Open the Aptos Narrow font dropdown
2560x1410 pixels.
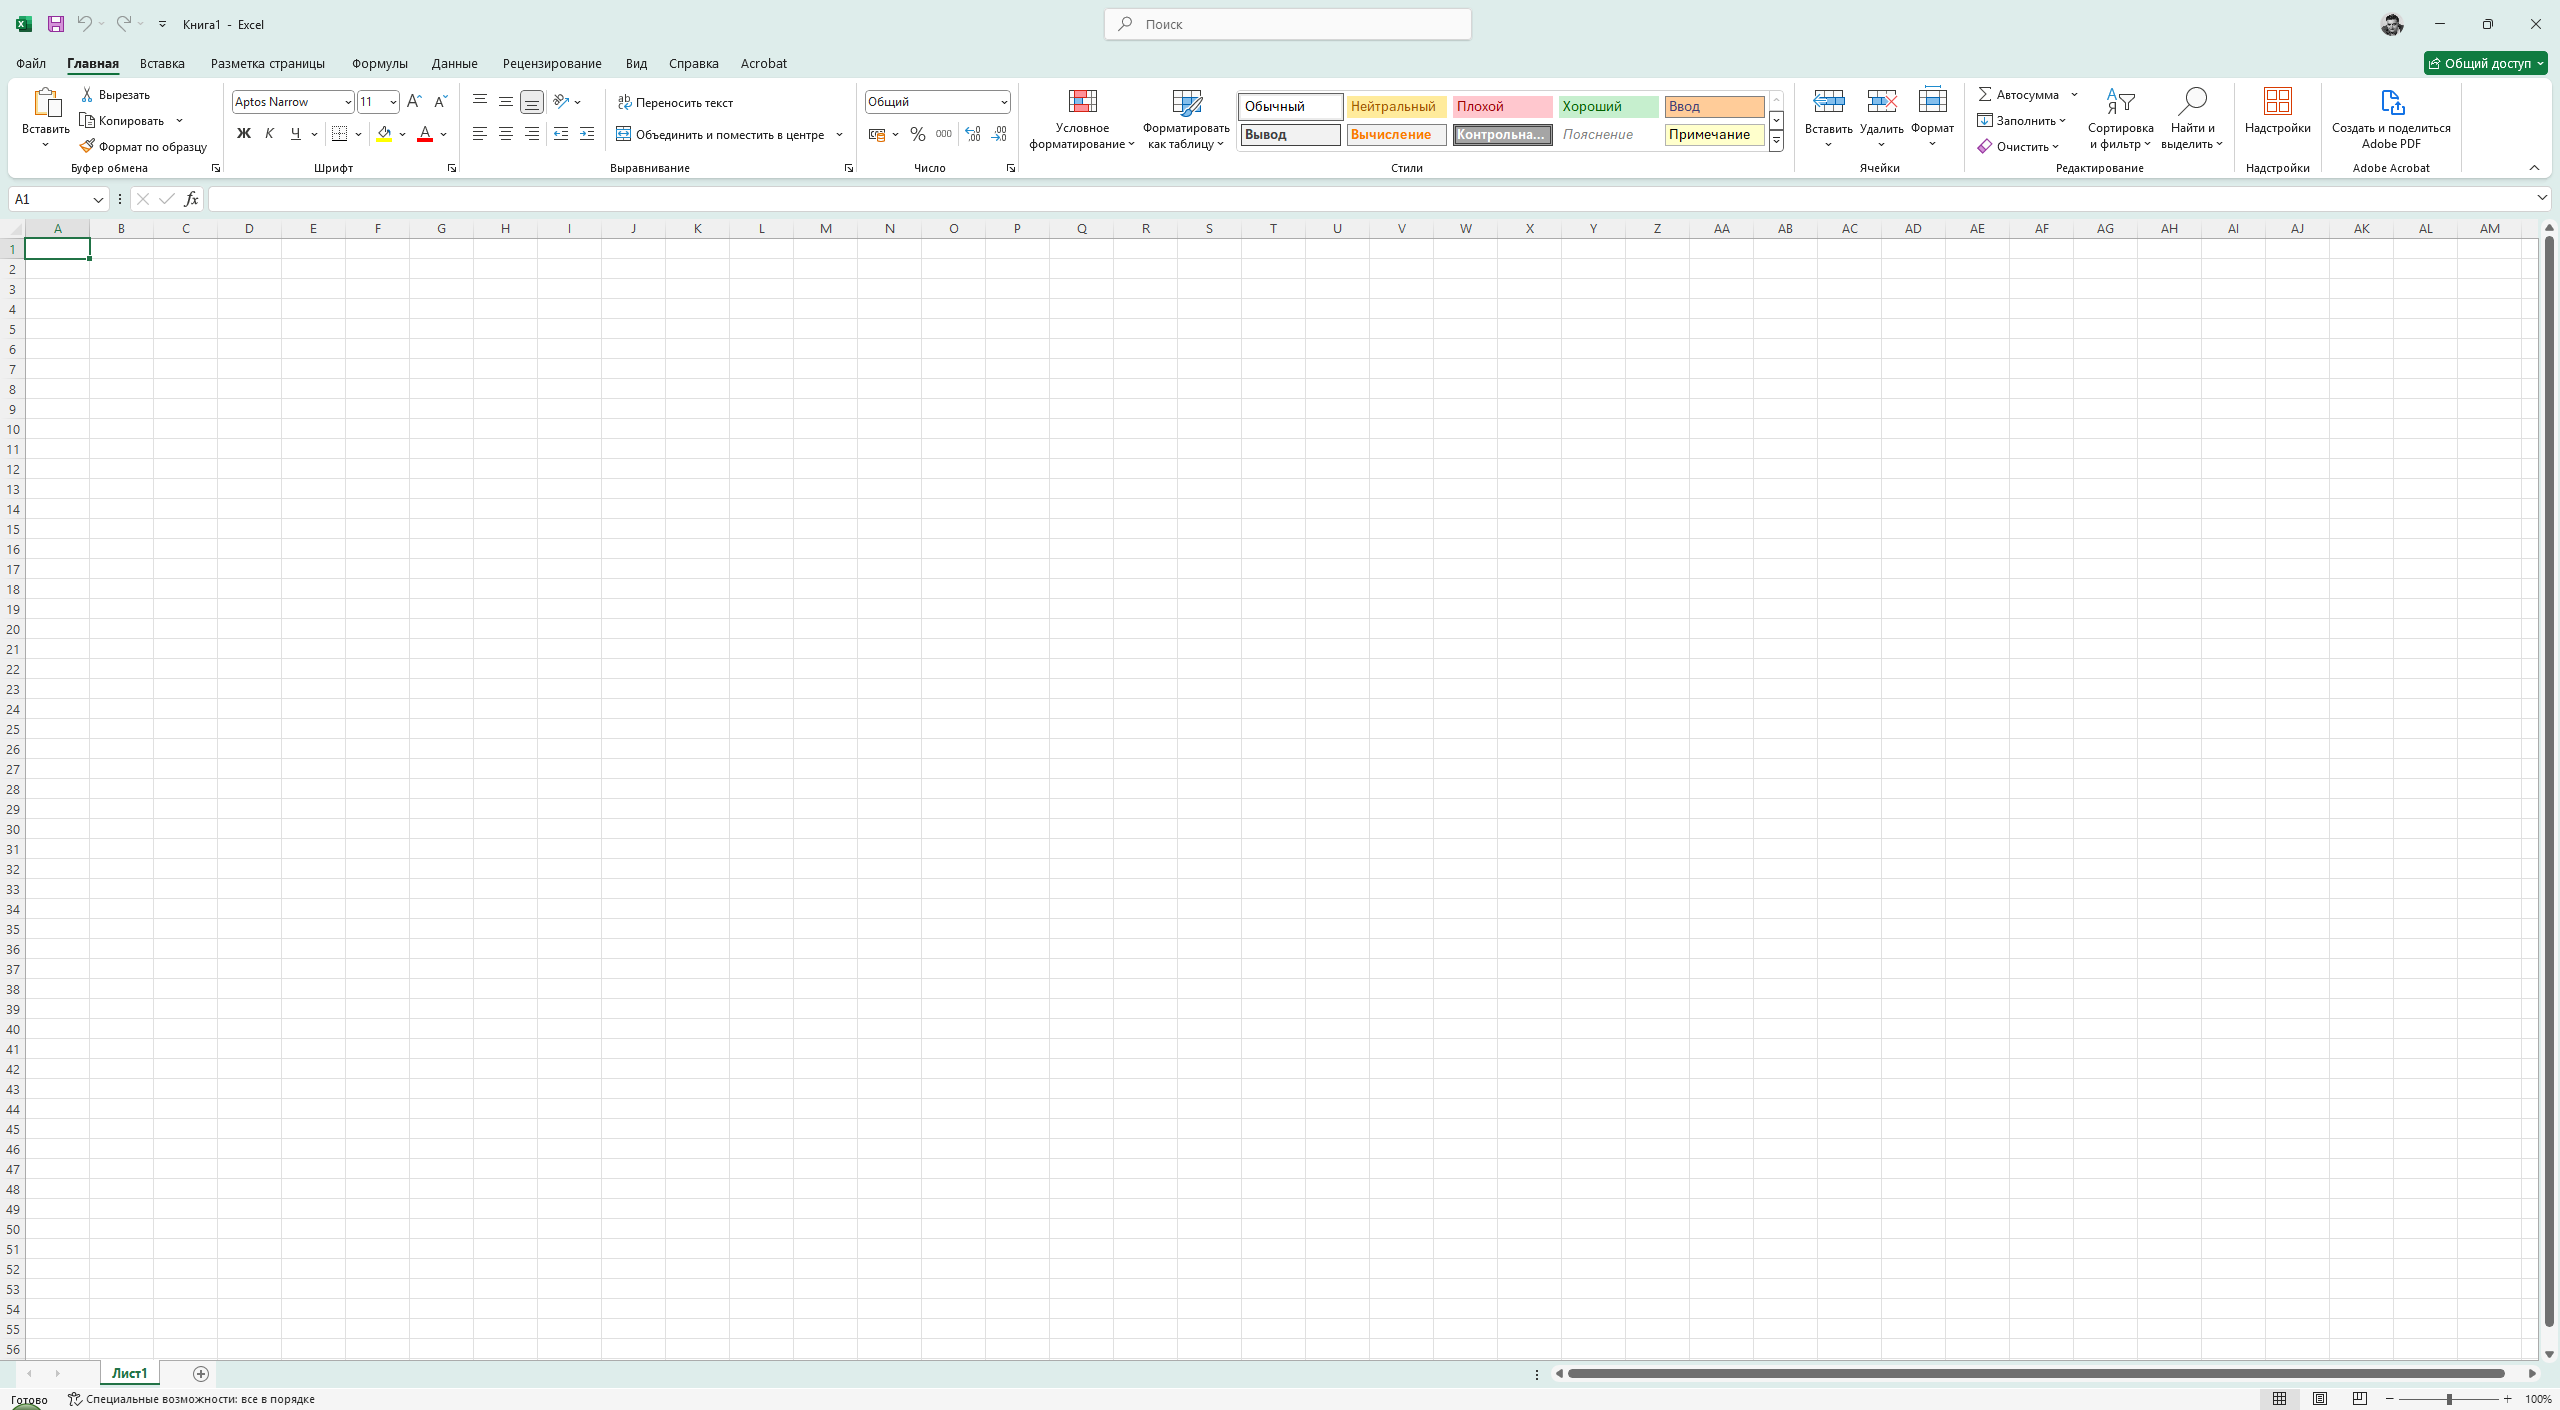point(347,102)
